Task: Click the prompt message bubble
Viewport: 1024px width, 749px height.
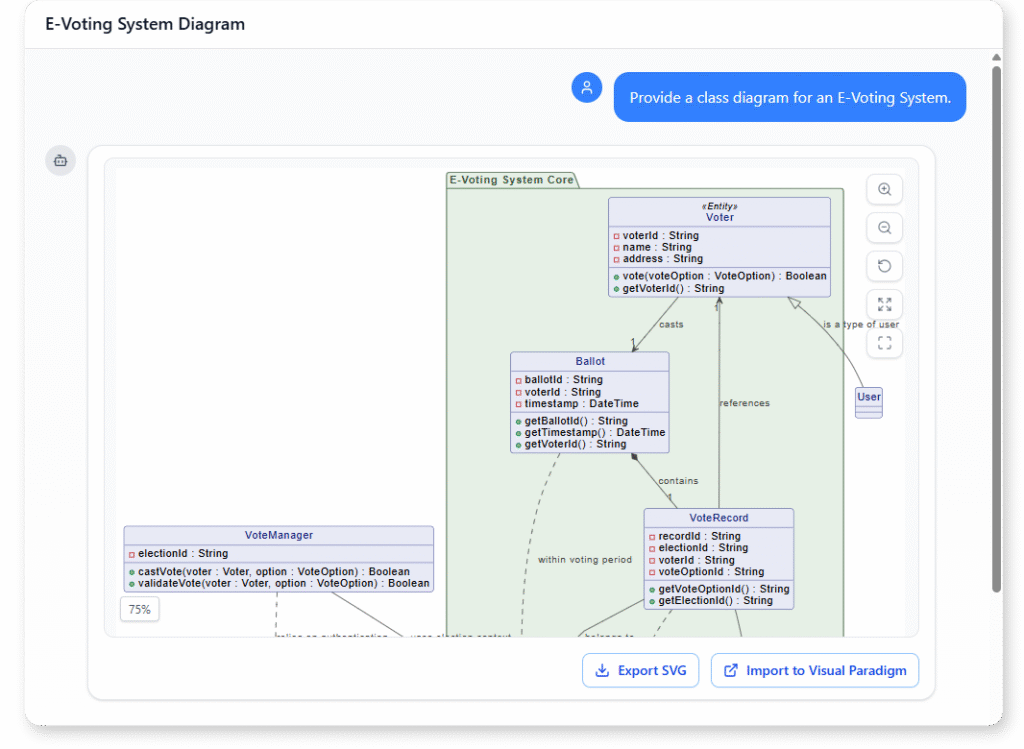Action: tap(789, 96)
